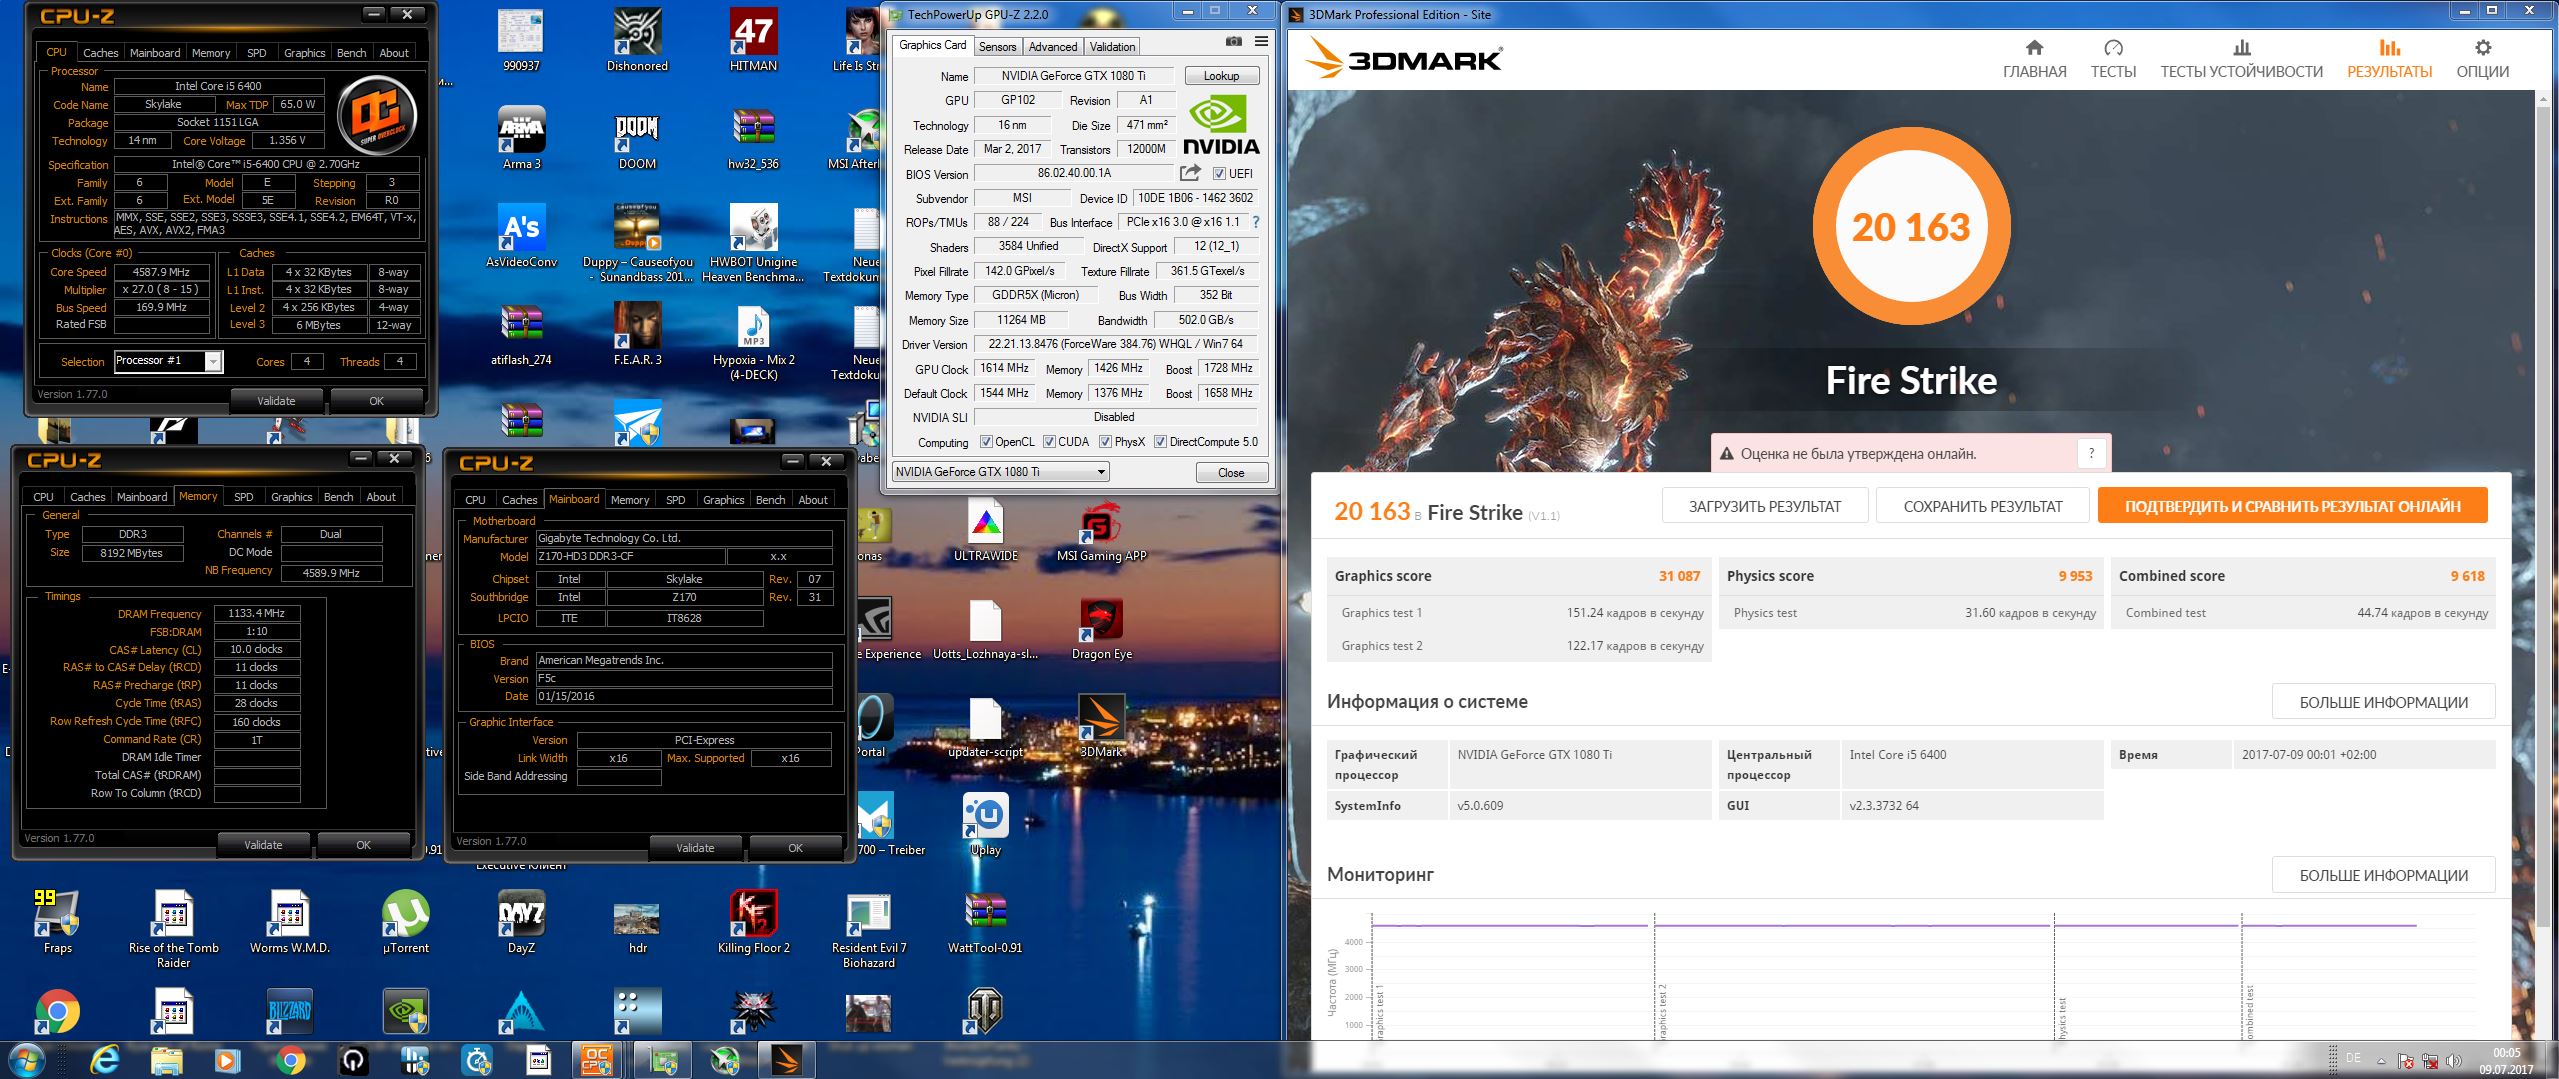Click the Close button in GPU-Z
Screen dimensions: 2559x1079
point(1231,473)
